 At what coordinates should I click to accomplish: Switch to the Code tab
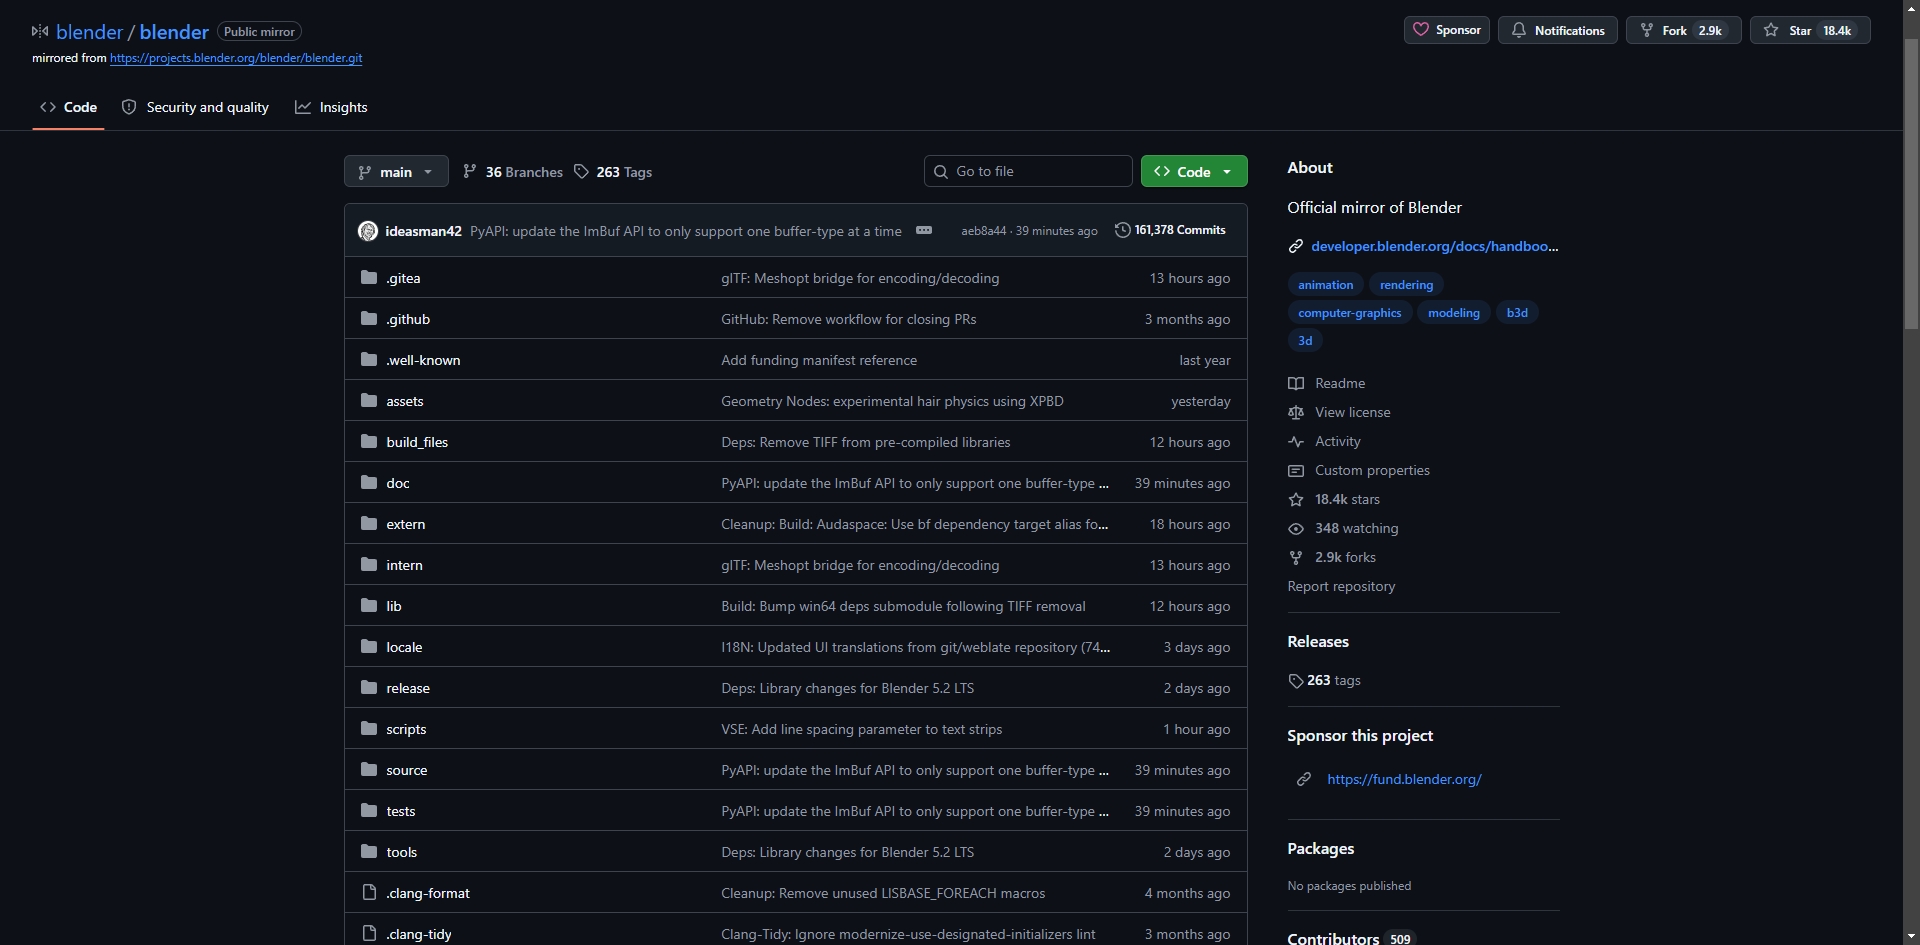click(x=68, y=107)
